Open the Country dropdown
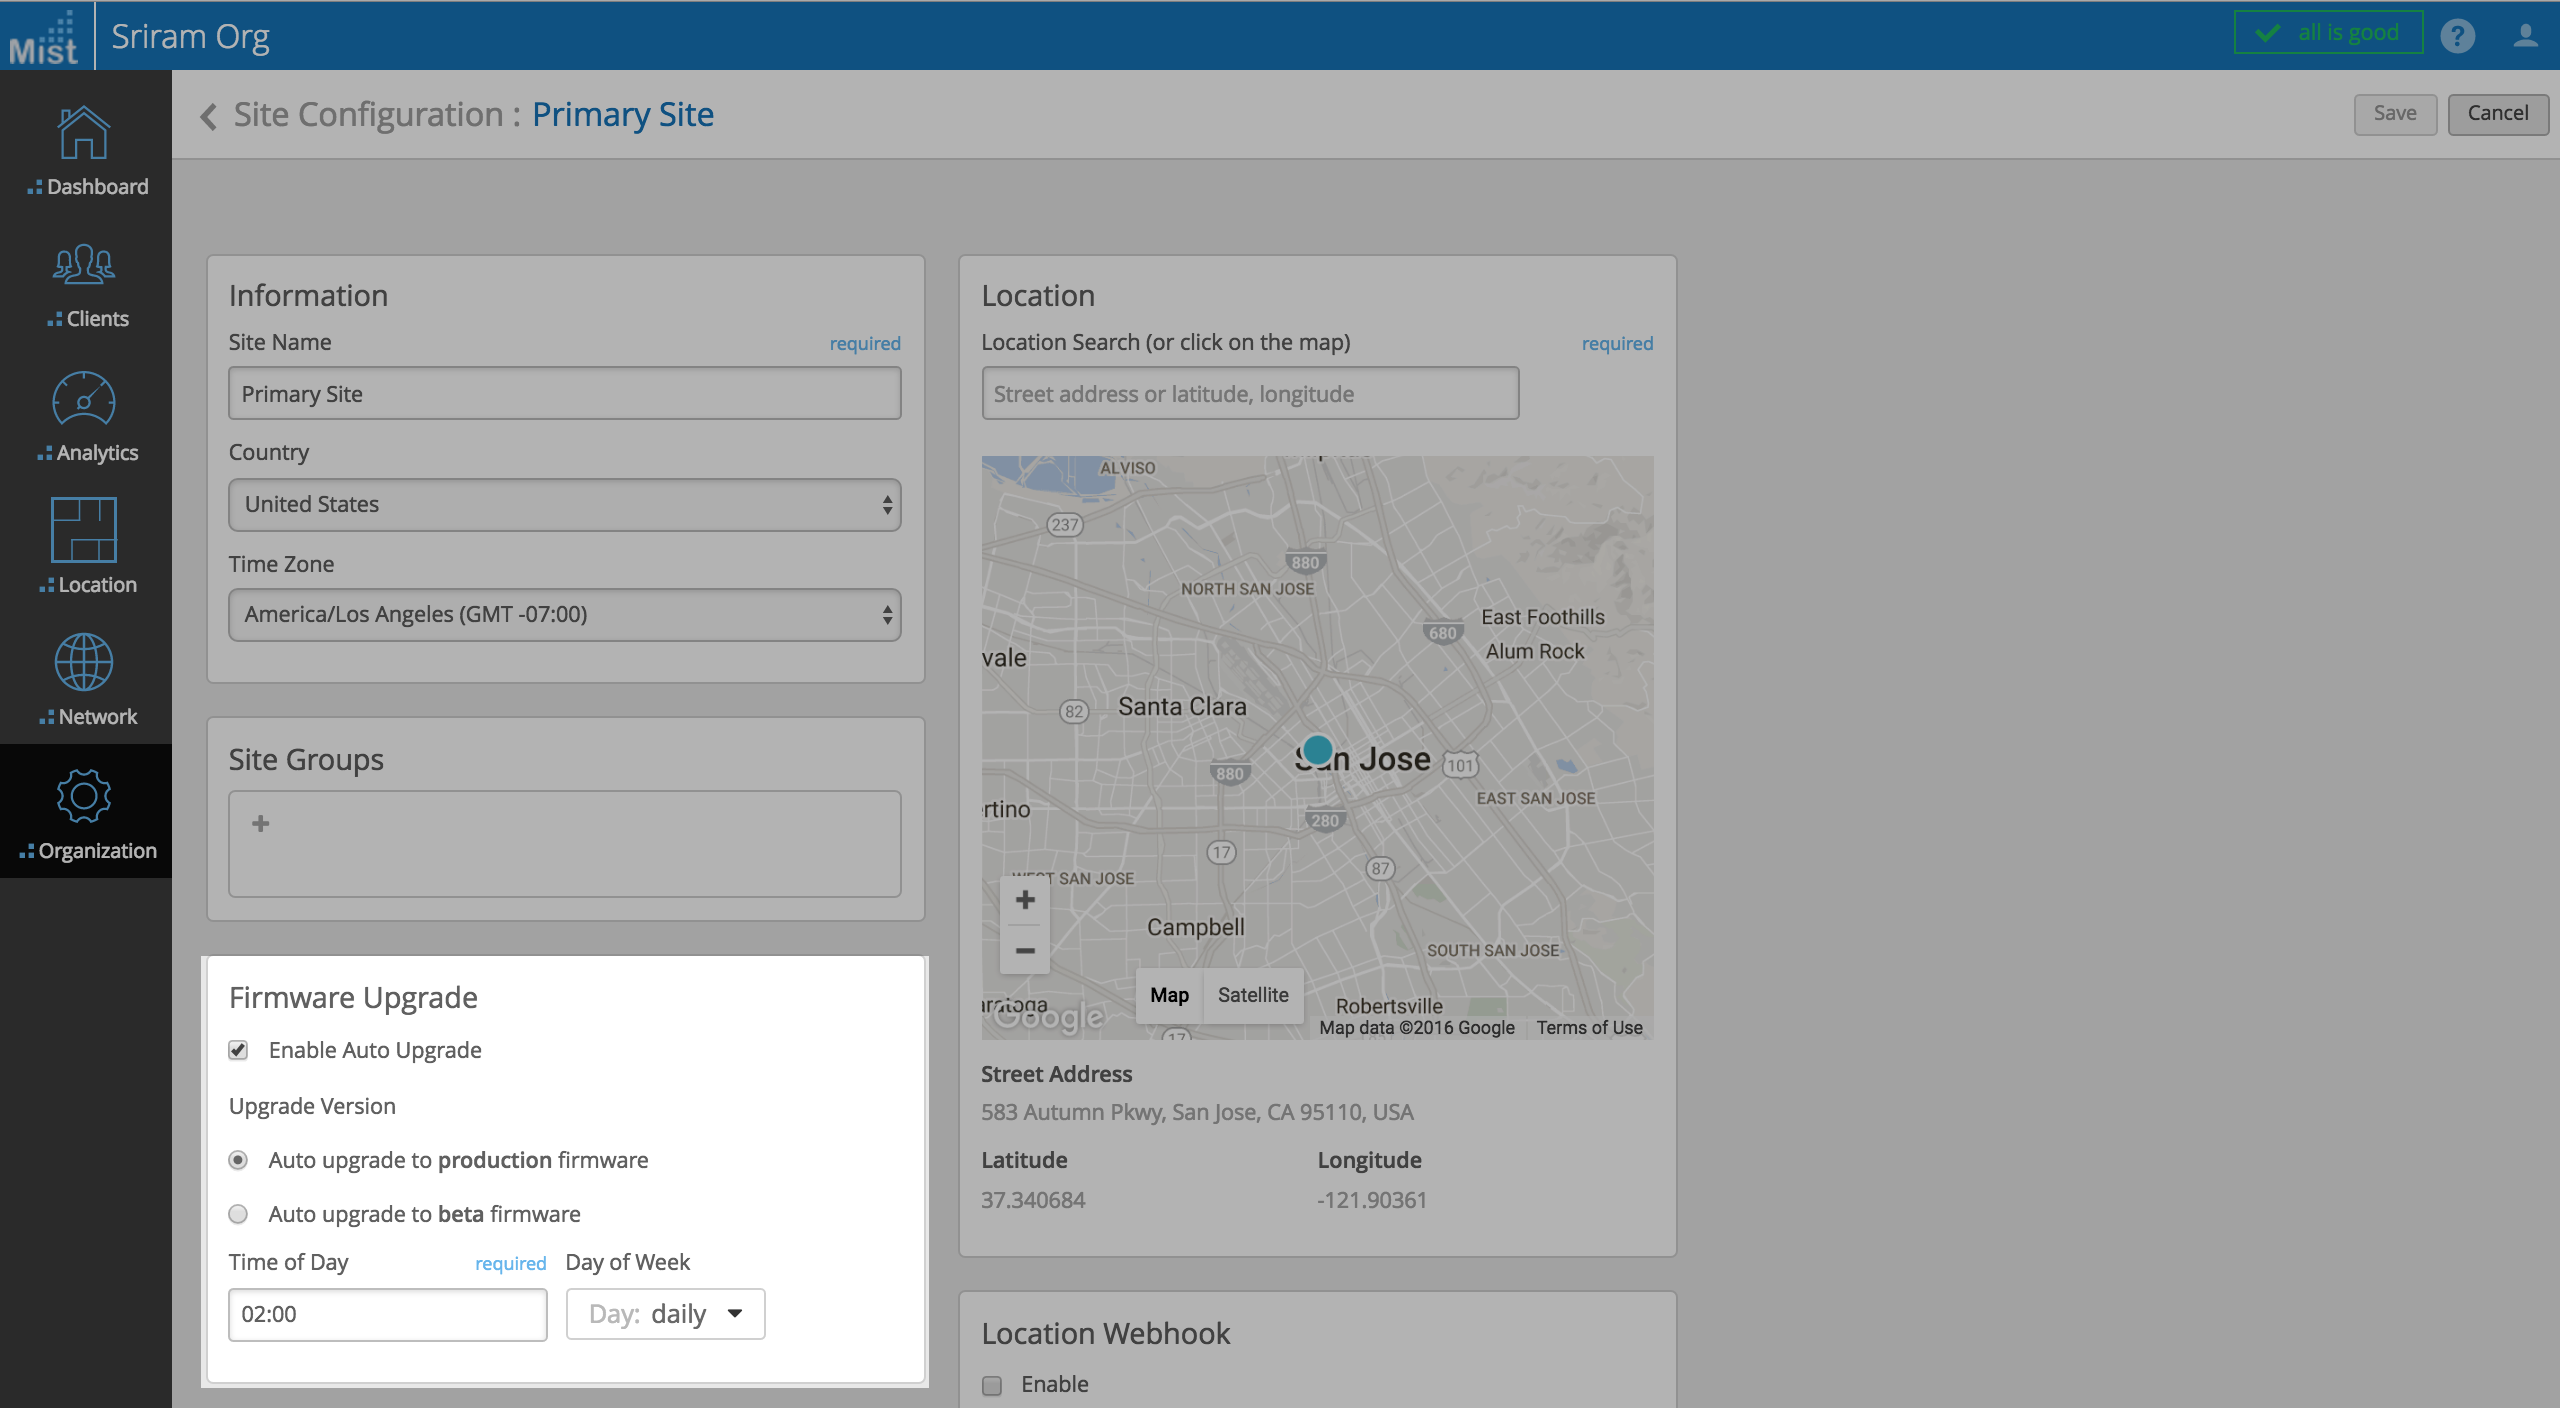Viewport: 2560px width, 1408px height. [x=564, y=504]
